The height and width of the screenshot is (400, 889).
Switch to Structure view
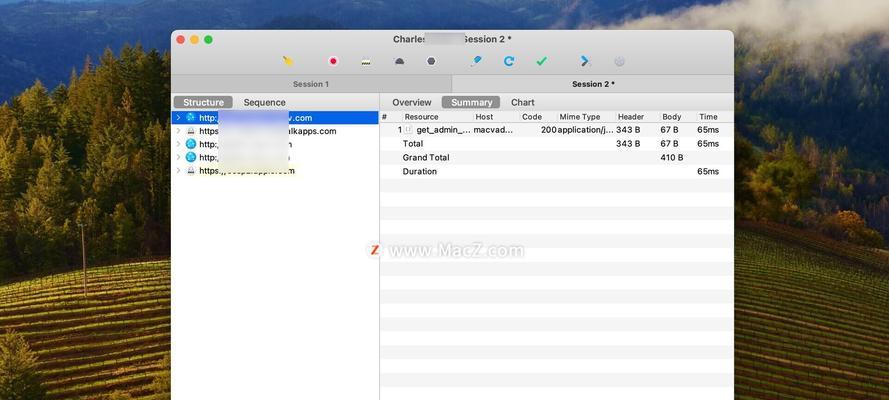[203, 103]
